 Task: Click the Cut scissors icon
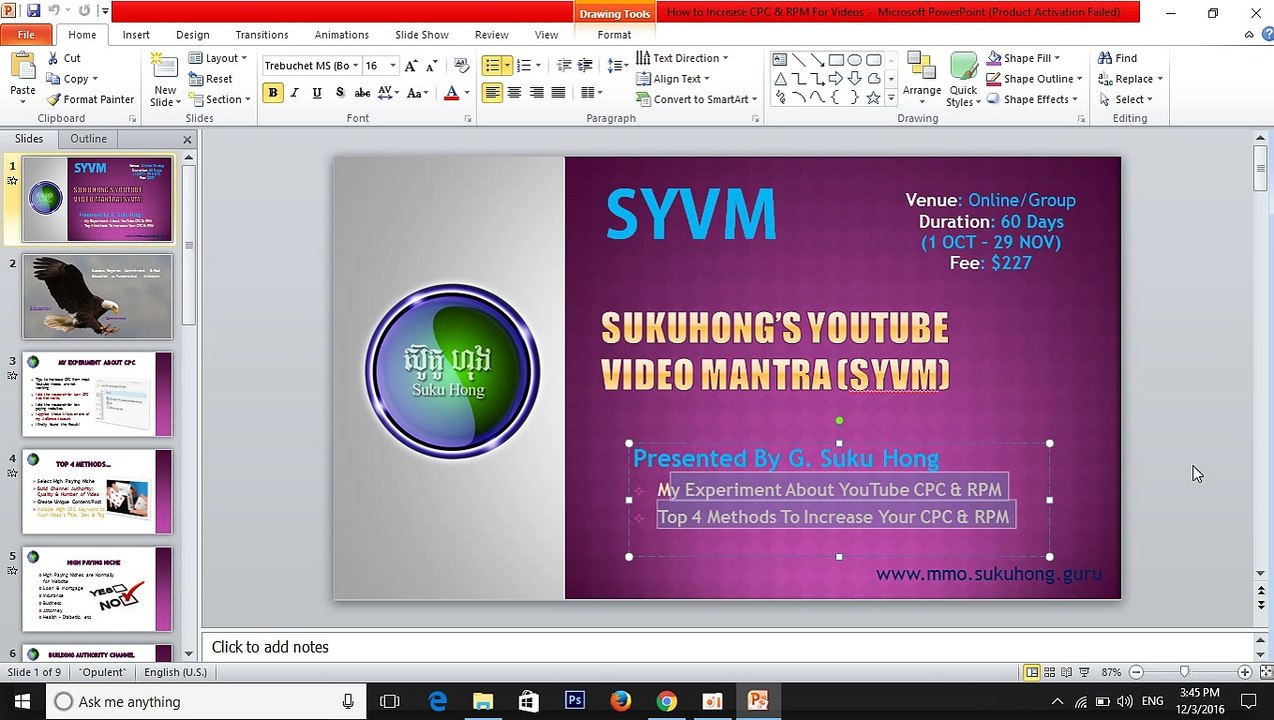tap(53, 58)
